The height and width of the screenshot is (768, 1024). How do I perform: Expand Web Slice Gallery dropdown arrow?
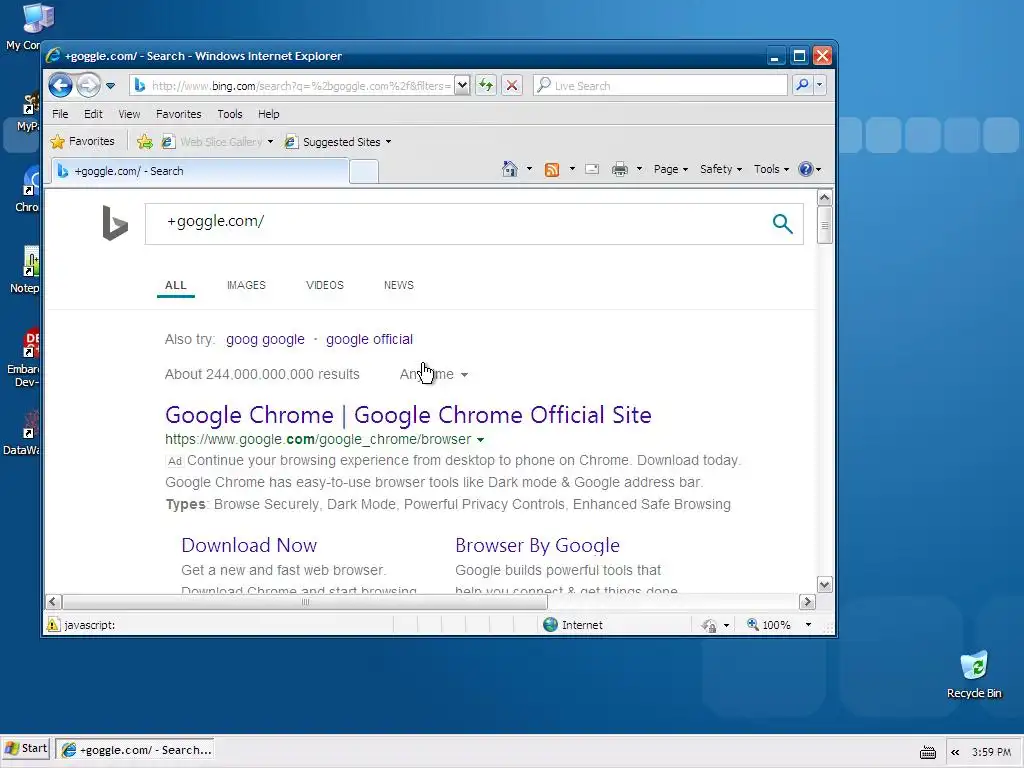click(270, 142)
